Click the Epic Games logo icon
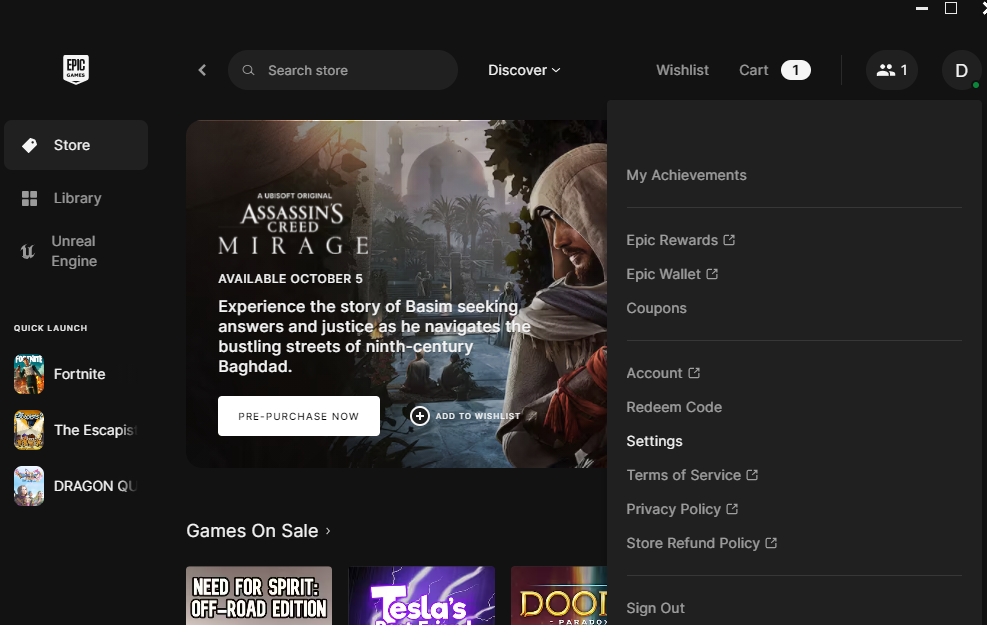Viewport: 987px width, 625px height. pos(76,70)
